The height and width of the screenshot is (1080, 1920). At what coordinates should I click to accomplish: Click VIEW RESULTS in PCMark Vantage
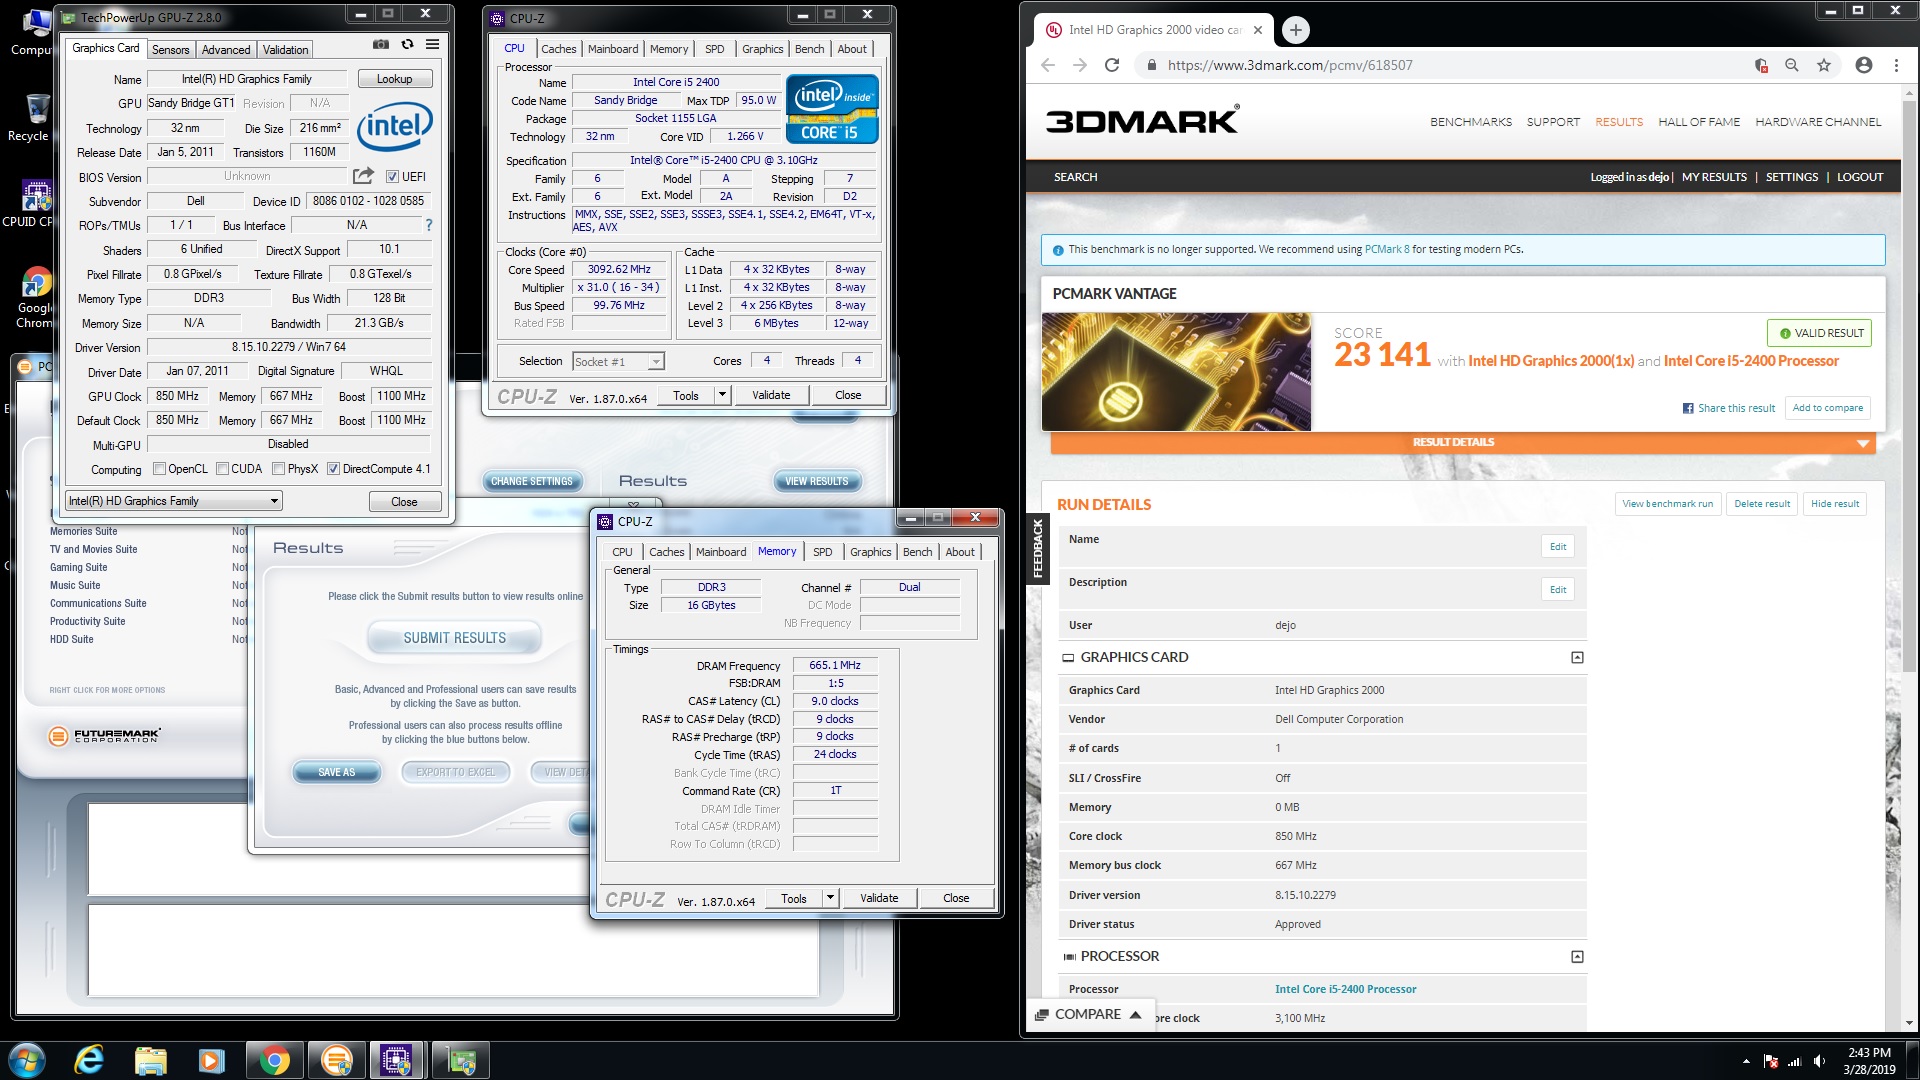point(817,481)
